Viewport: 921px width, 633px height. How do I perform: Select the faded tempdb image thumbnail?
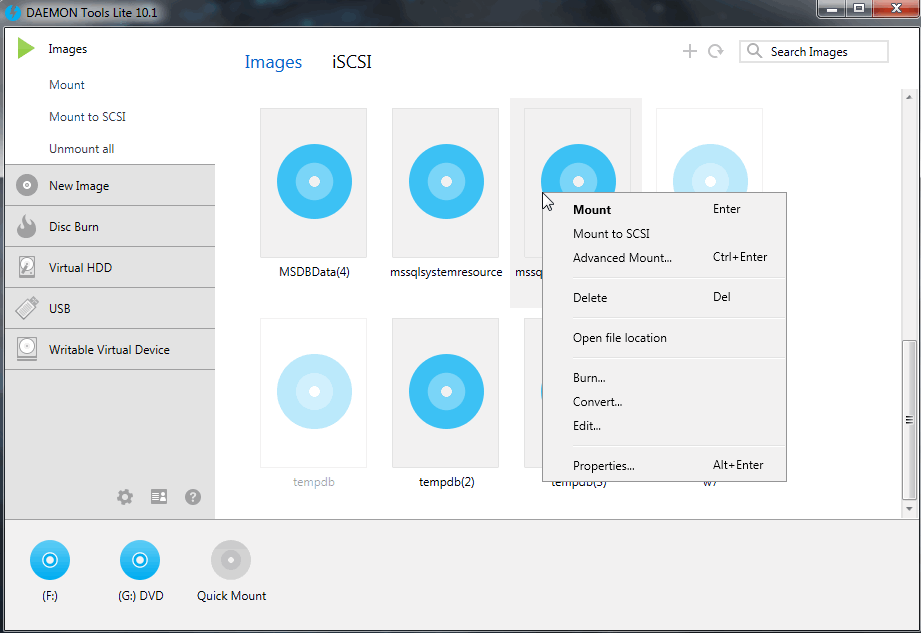(x=314, y=393)
